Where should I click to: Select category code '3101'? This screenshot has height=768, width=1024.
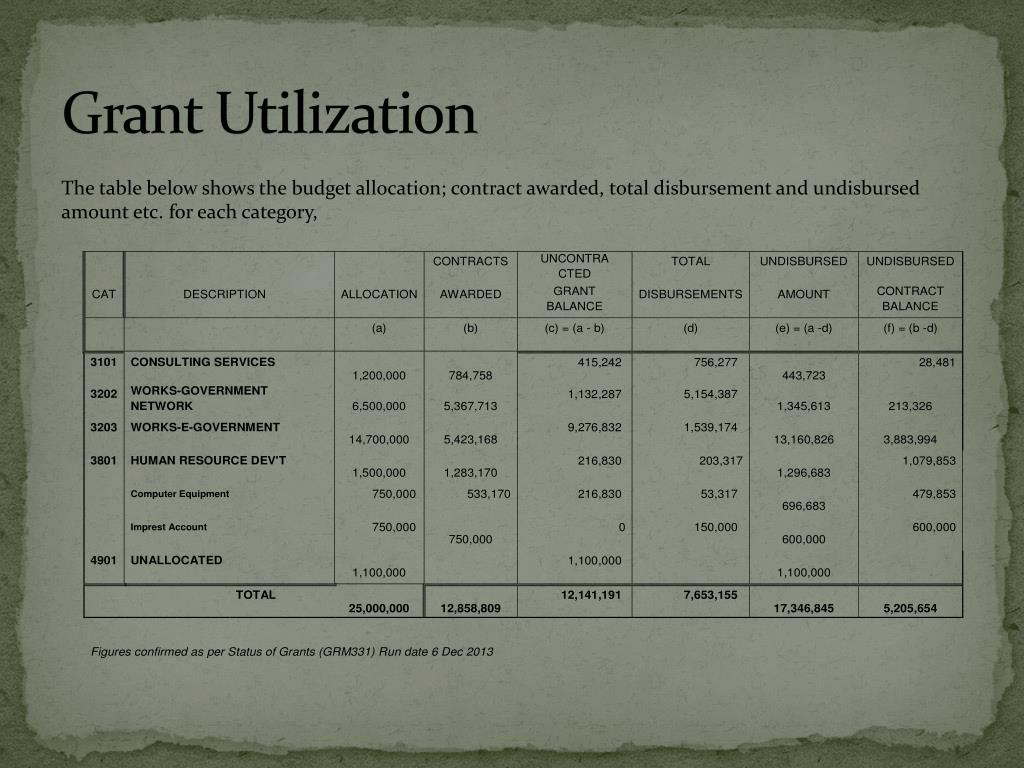(x=104, y=362)
